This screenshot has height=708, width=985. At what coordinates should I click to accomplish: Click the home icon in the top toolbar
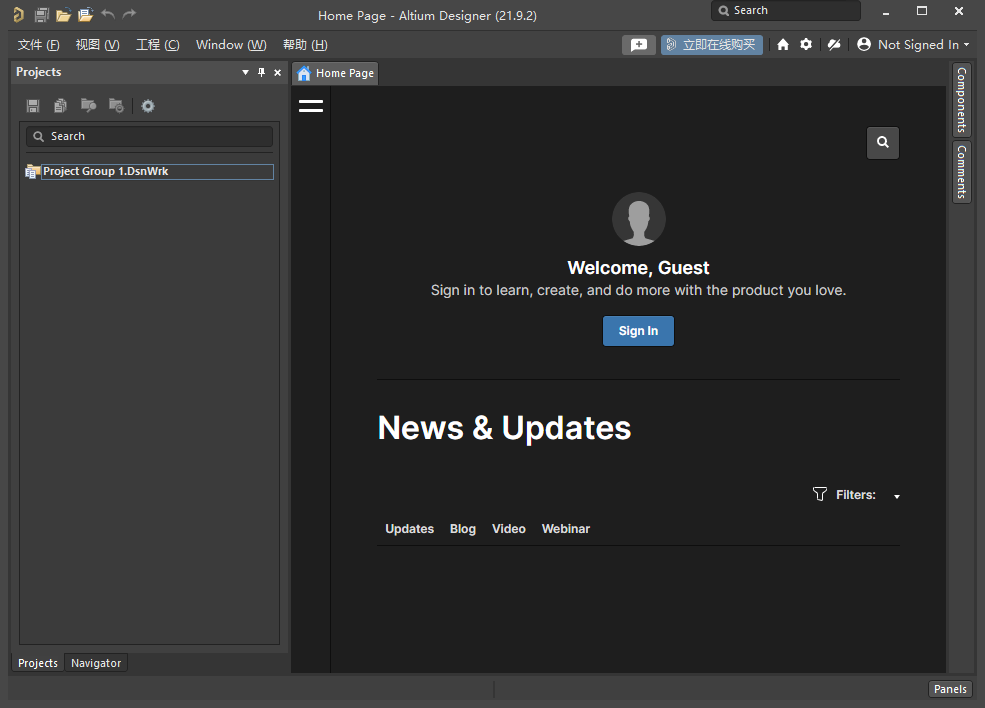pyautogui.click(x=783, y=45)
